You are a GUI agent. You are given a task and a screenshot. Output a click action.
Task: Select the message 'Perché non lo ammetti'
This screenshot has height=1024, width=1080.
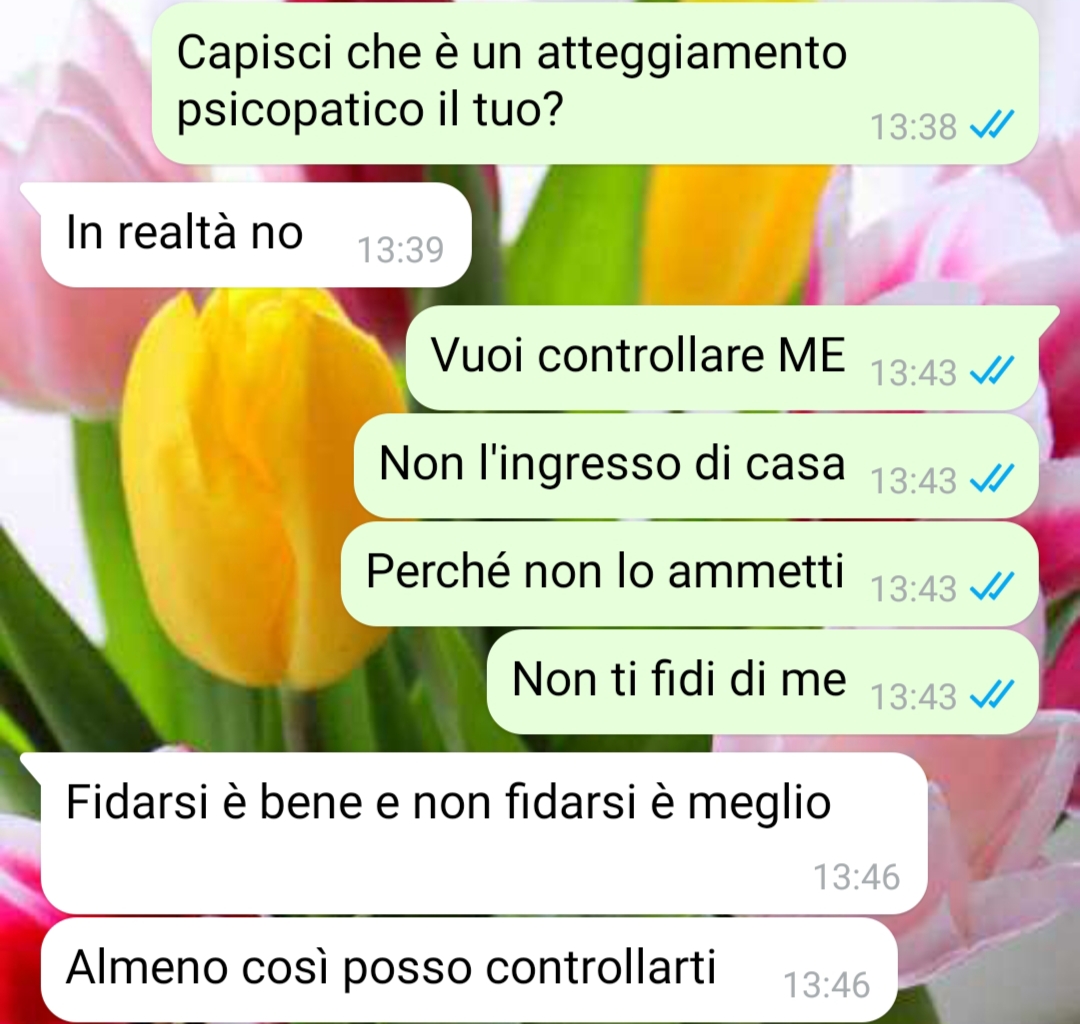(x=689, y=574)
